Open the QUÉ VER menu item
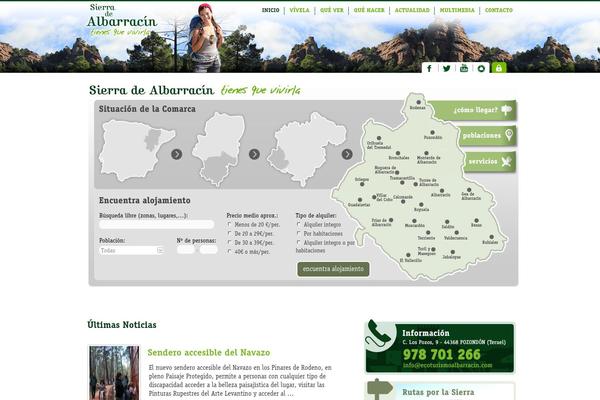Screen dimensions: 600x400 tap(332, 10)
